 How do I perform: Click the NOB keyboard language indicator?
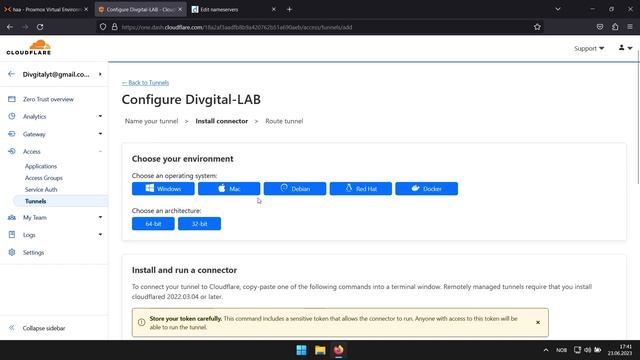click(x=561, y=350)
